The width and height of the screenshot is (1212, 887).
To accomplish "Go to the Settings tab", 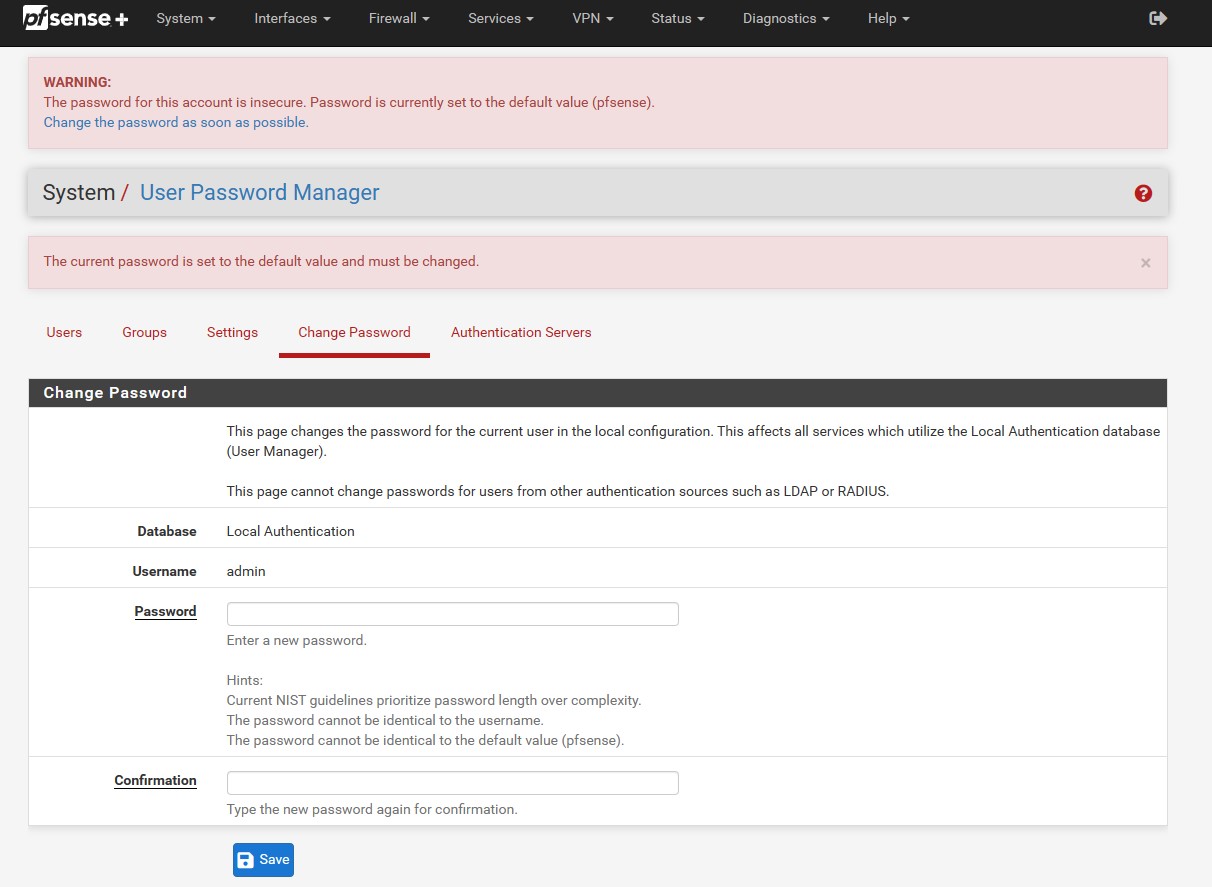I will tap(232, 332).
